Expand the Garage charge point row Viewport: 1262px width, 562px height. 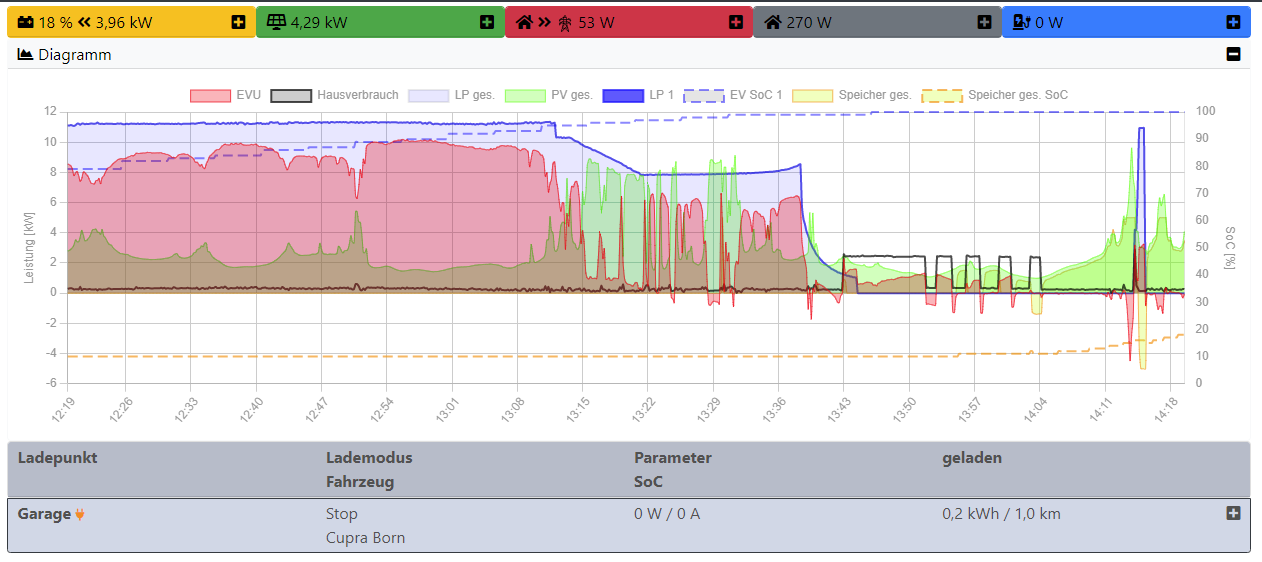(1233, 513)
